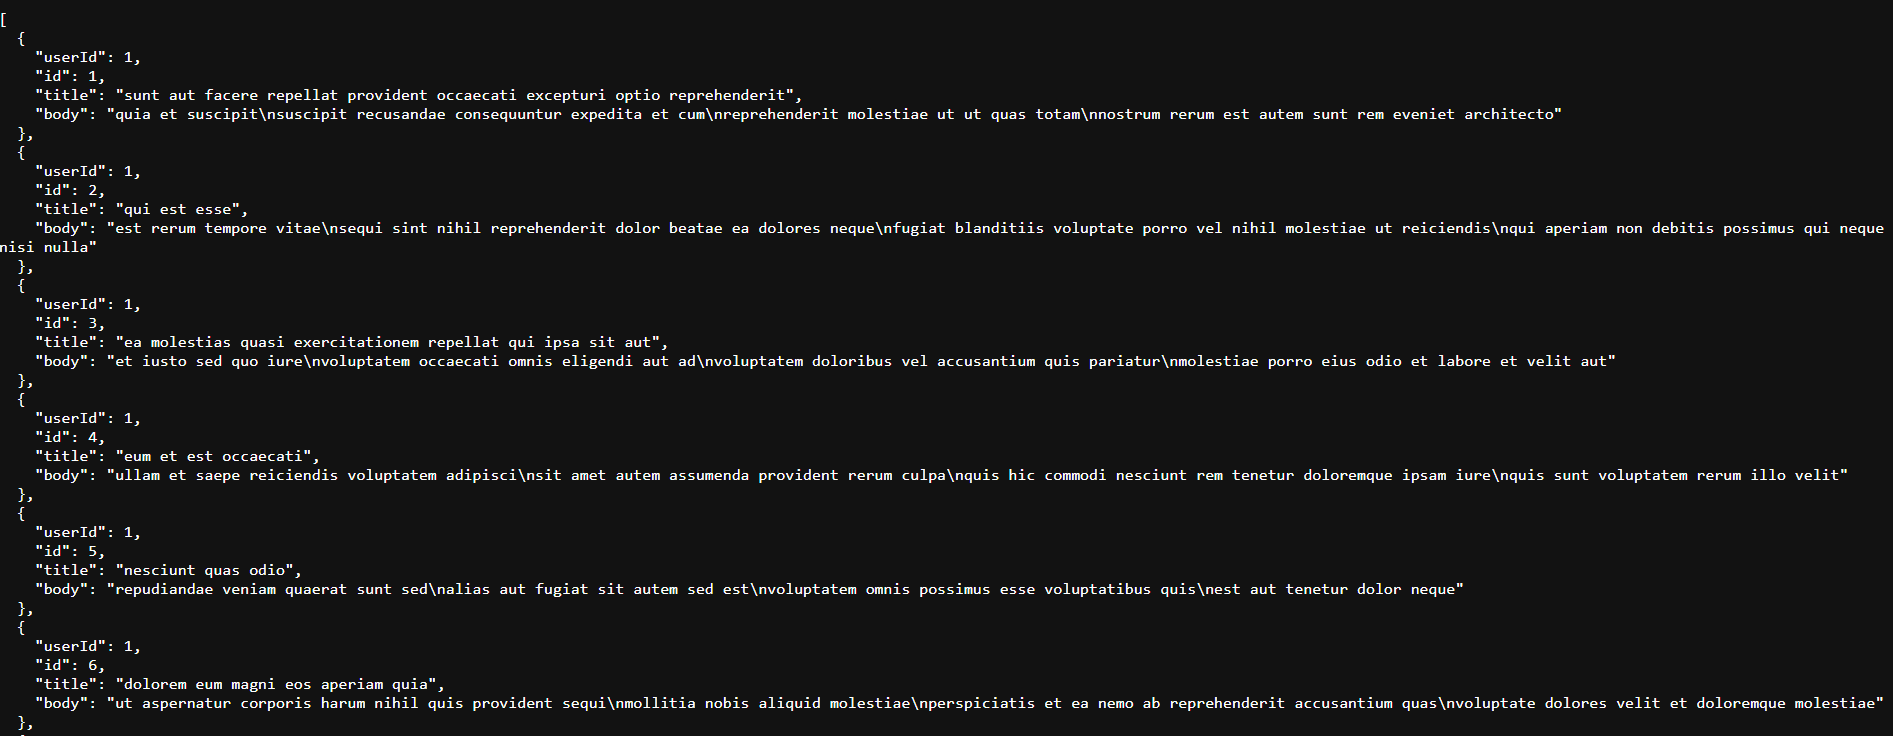This screenshot has width=1893, height=736.
Task: Click the "id": 4 line
Action: pyautogui.click(x=70, y=438)
